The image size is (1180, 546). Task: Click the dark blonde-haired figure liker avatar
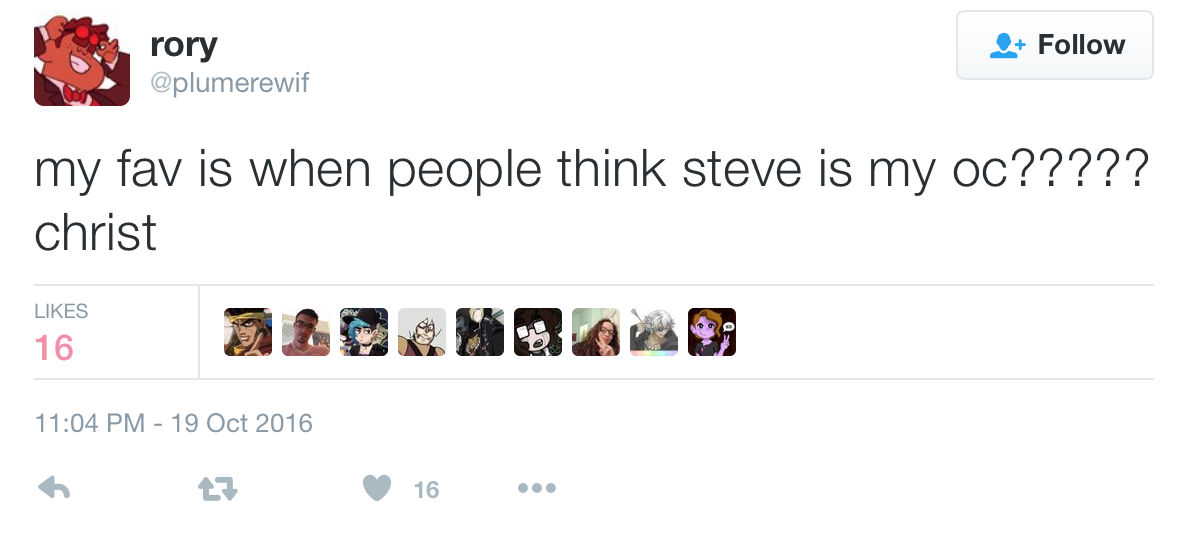tap(480, 332)
